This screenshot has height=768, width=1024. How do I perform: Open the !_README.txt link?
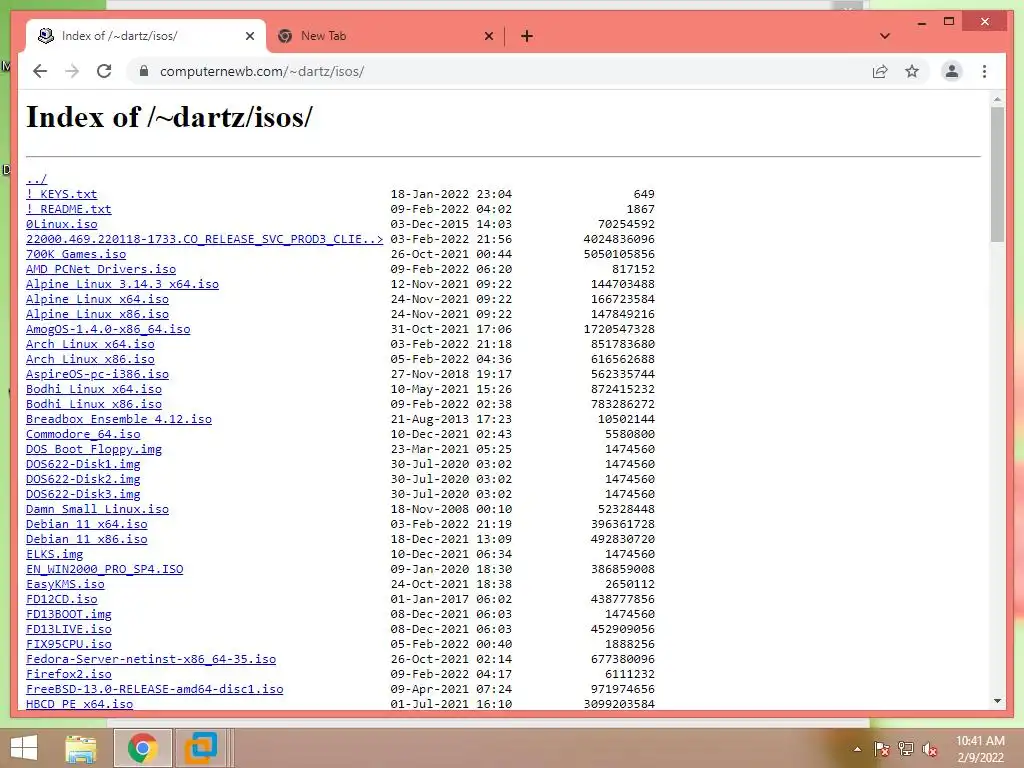pos(69,209)
